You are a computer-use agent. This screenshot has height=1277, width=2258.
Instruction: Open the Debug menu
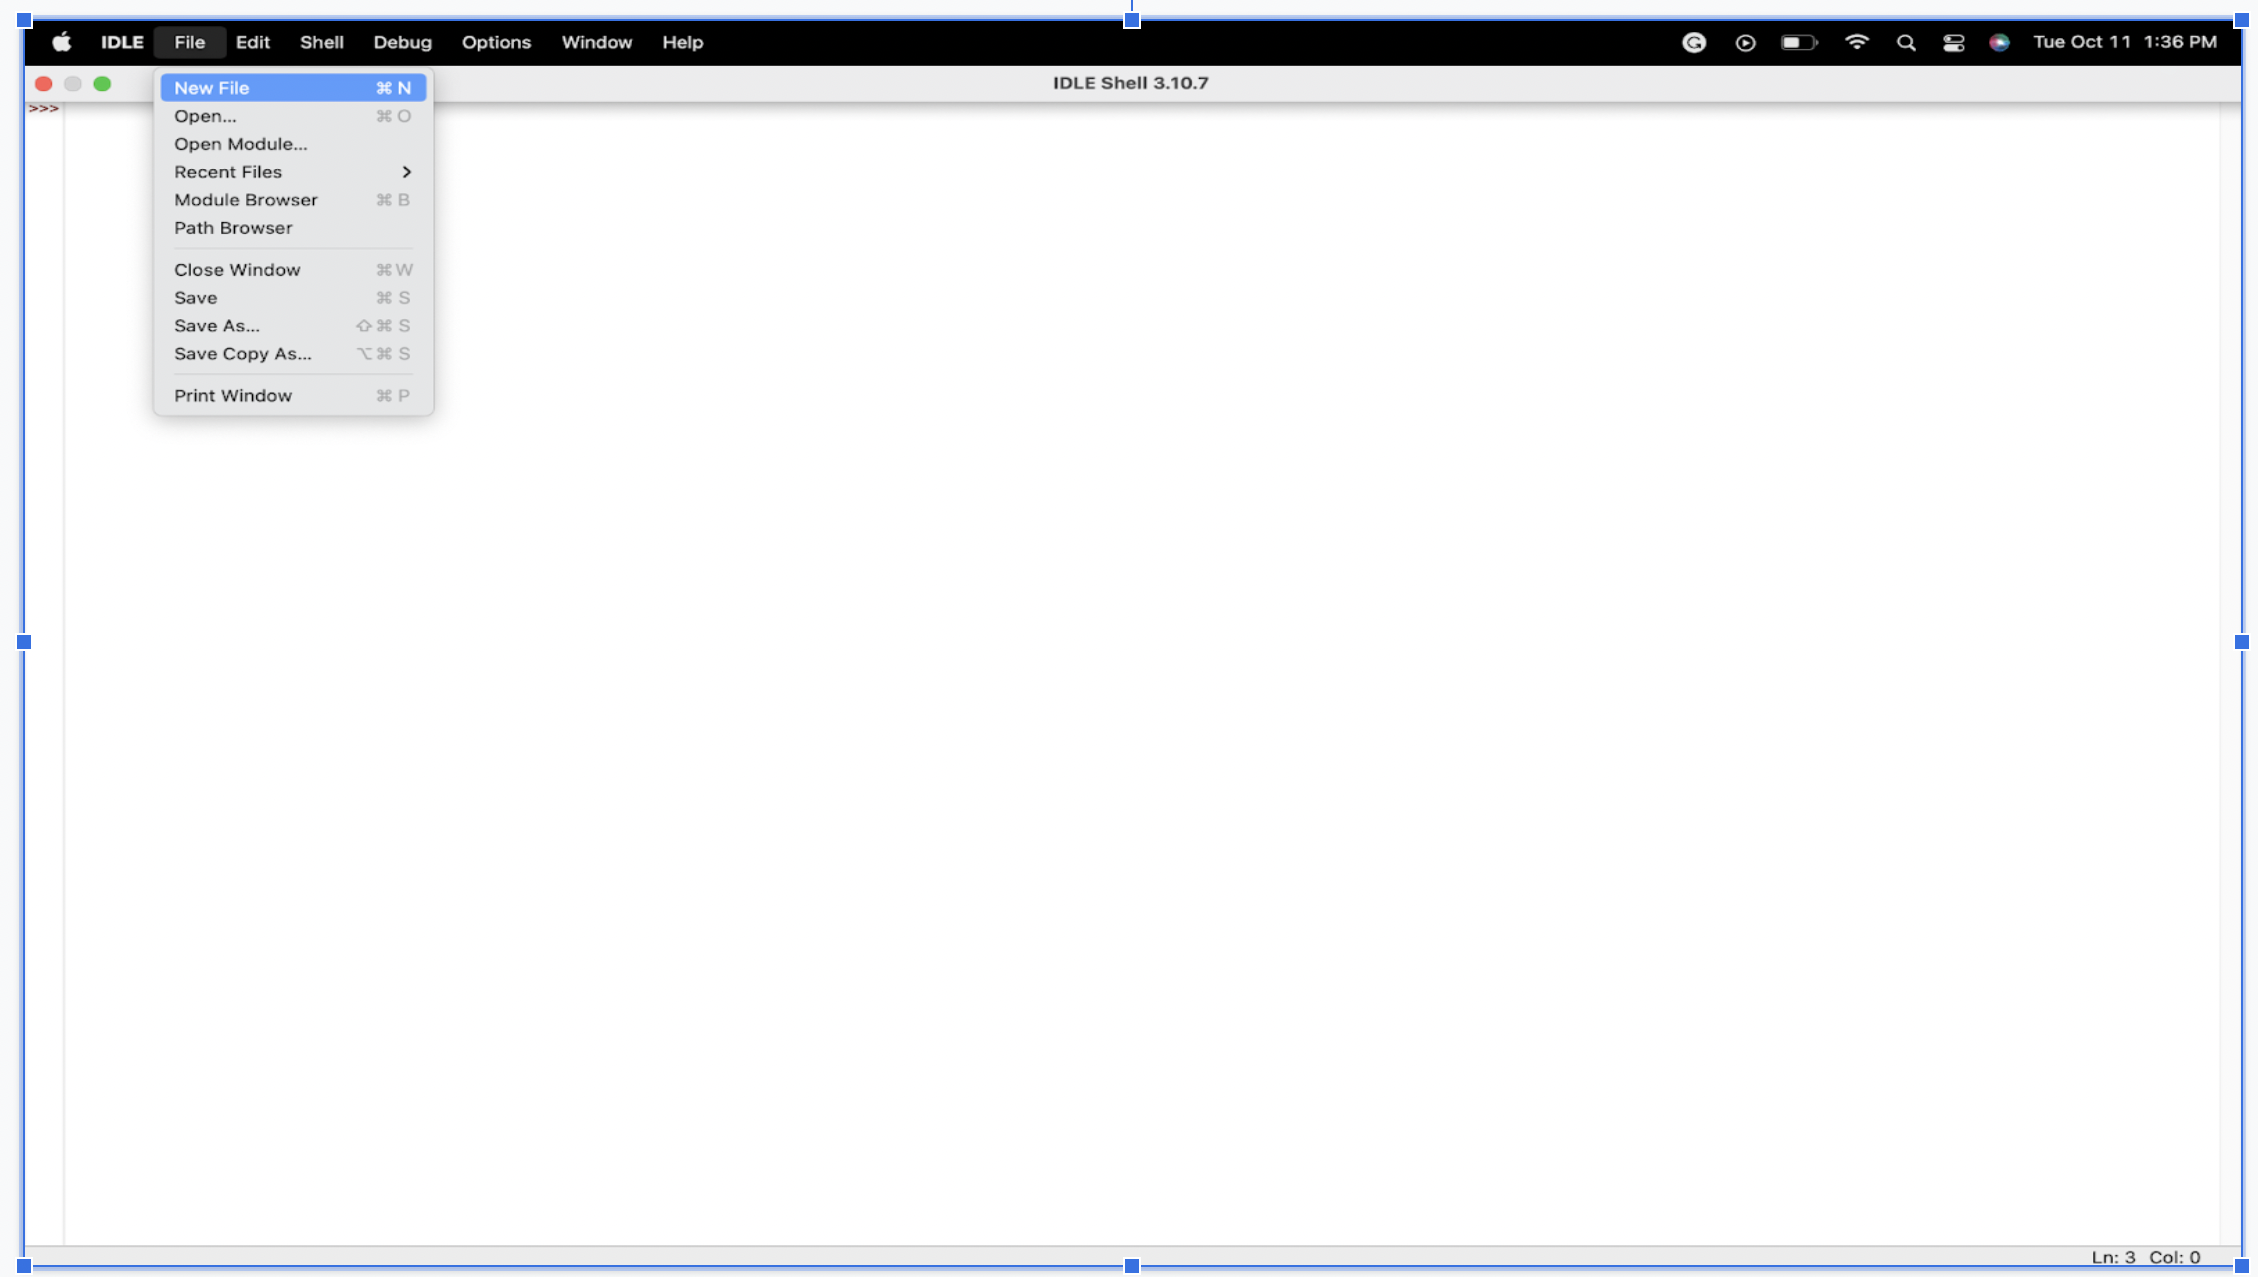[x=403, y=42]
